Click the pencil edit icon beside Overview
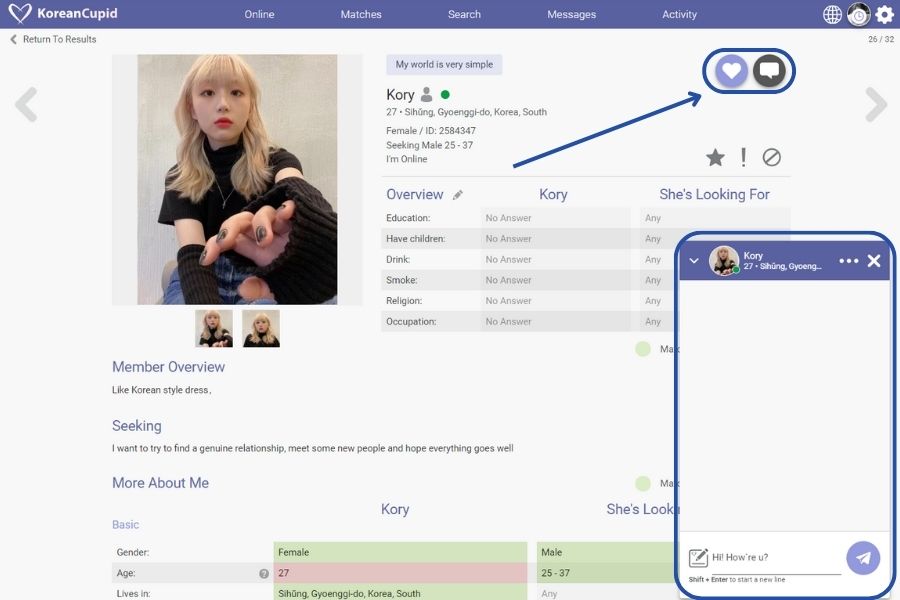 [458, 195]
